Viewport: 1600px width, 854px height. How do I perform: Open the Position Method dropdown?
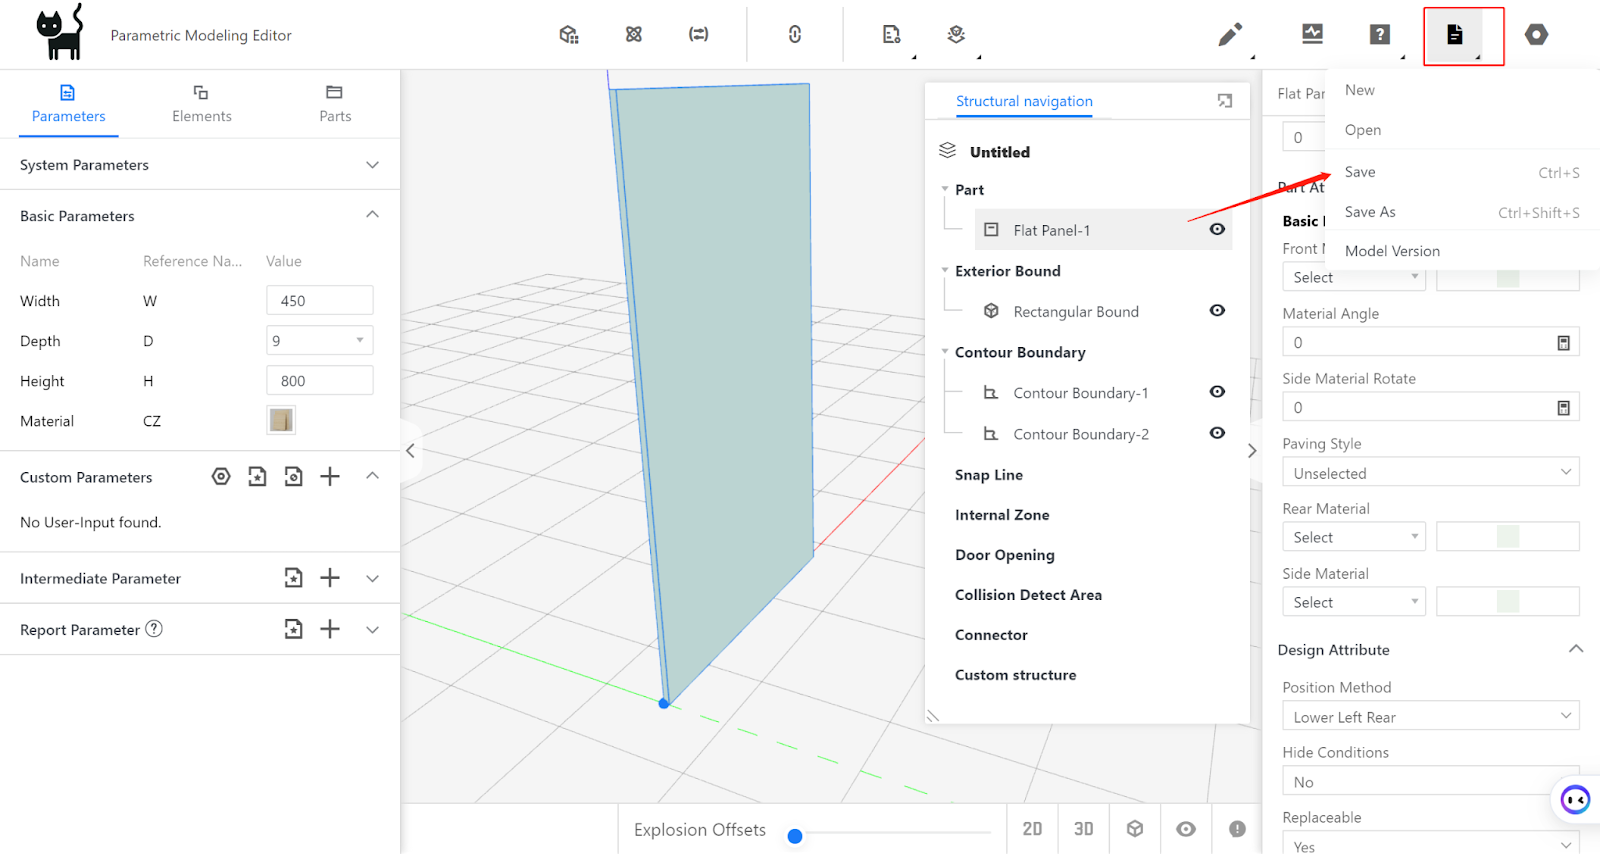[1430, 717]
